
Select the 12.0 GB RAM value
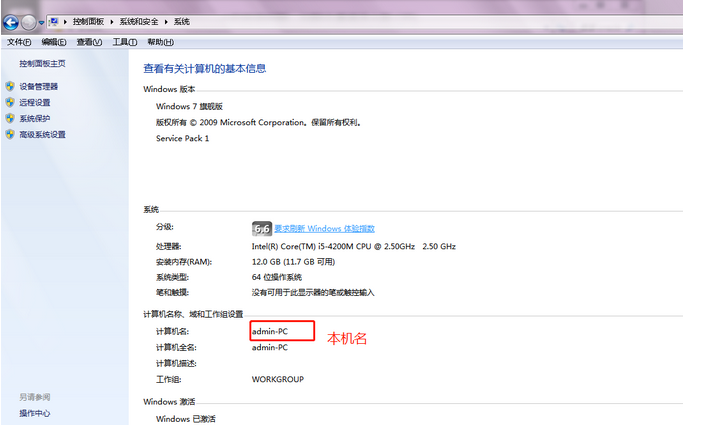point(293,262)
